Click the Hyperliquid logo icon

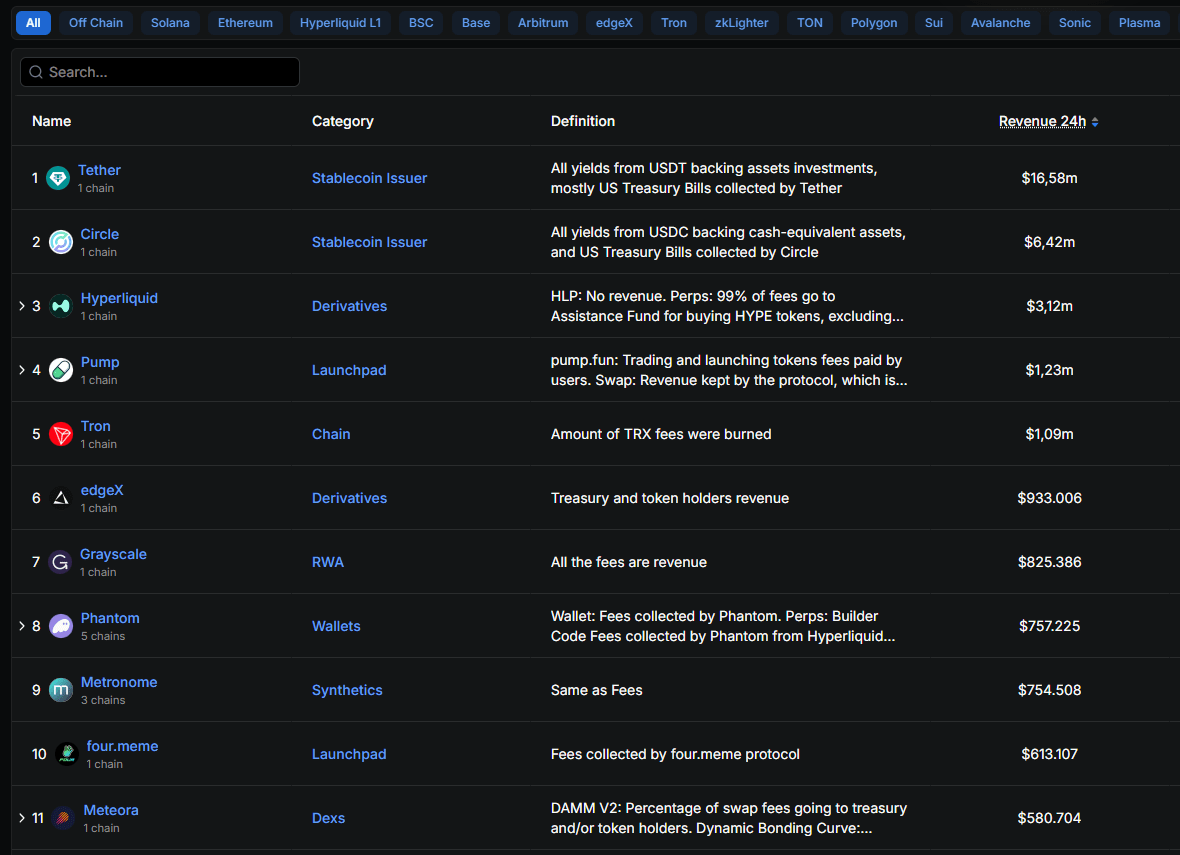61,306
